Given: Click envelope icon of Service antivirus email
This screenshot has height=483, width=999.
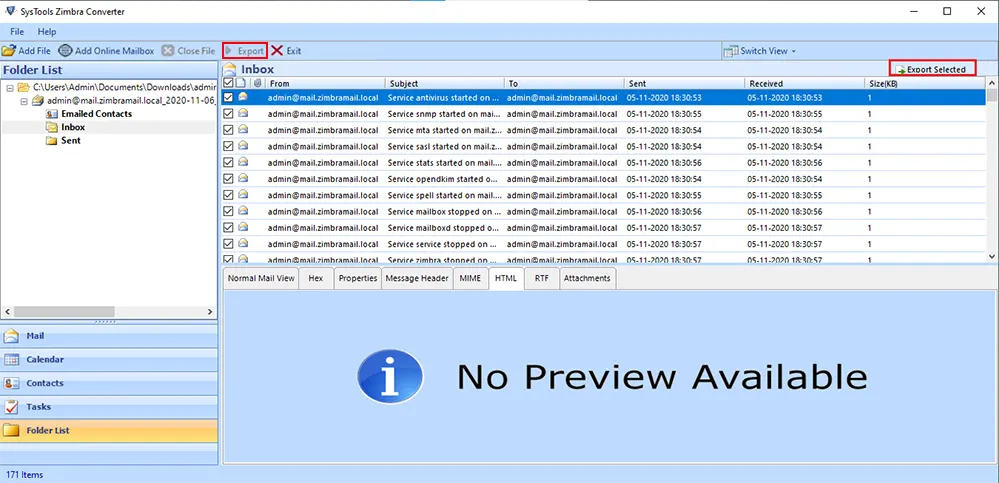Looking at the screenshot, I should click(x=243, y=97).
